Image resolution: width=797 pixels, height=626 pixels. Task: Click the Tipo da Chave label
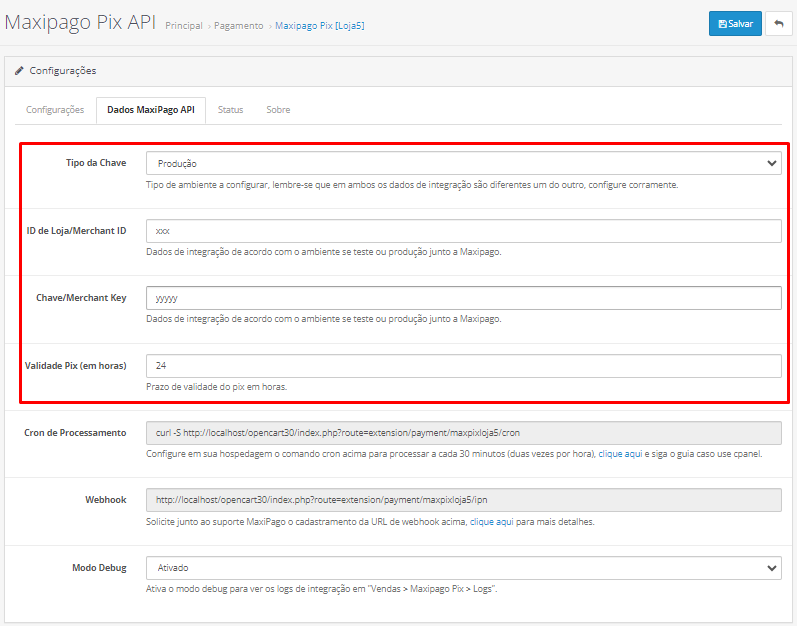(x=96, y=163)
